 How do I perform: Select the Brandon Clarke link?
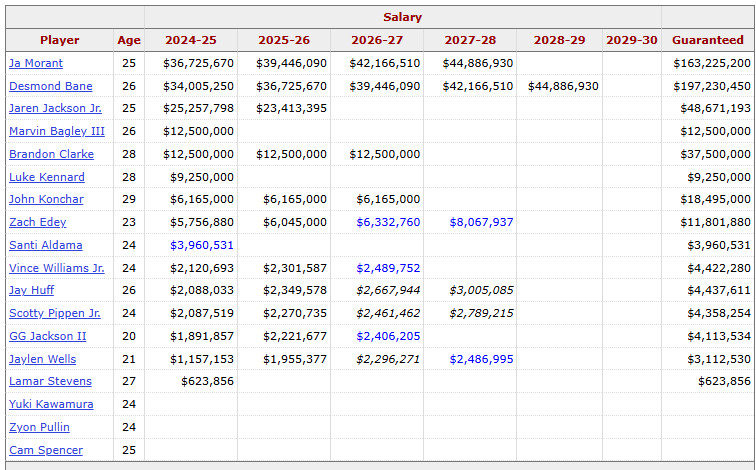coord(51,154)
